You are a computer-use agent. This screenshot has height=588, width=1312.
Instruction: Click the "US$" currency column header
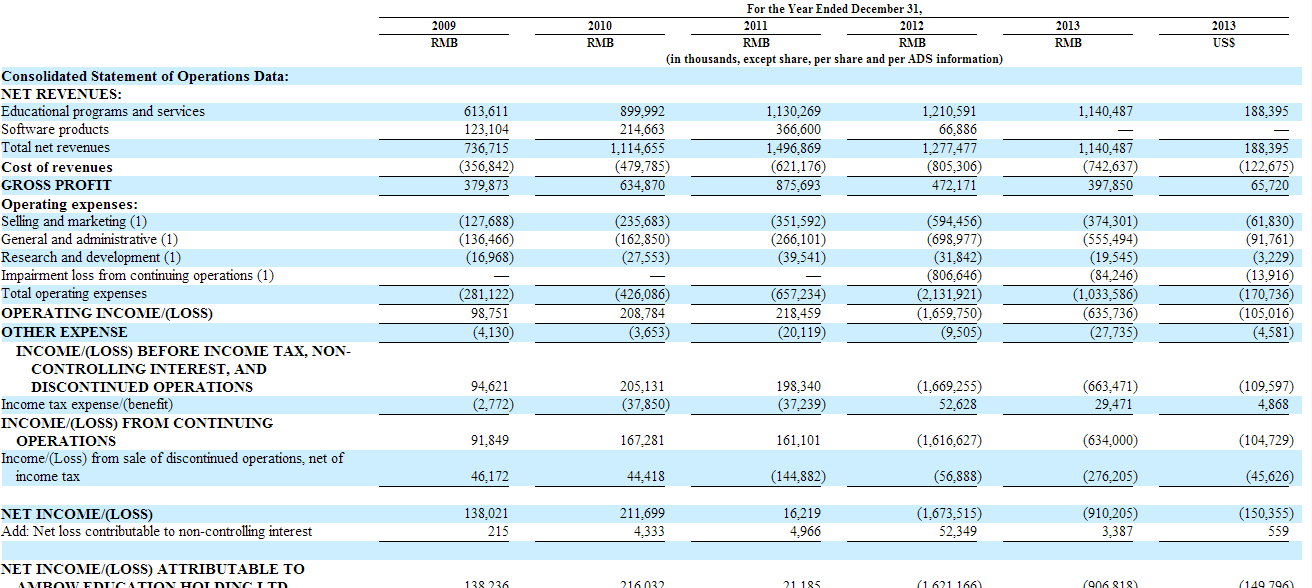point(1223,43)
